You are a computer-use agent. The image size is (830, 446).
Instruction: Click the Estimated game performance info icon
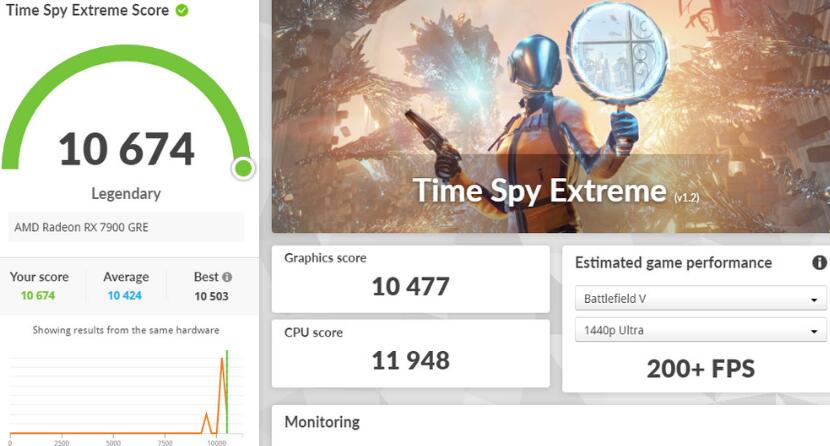(x=819, y=262)
